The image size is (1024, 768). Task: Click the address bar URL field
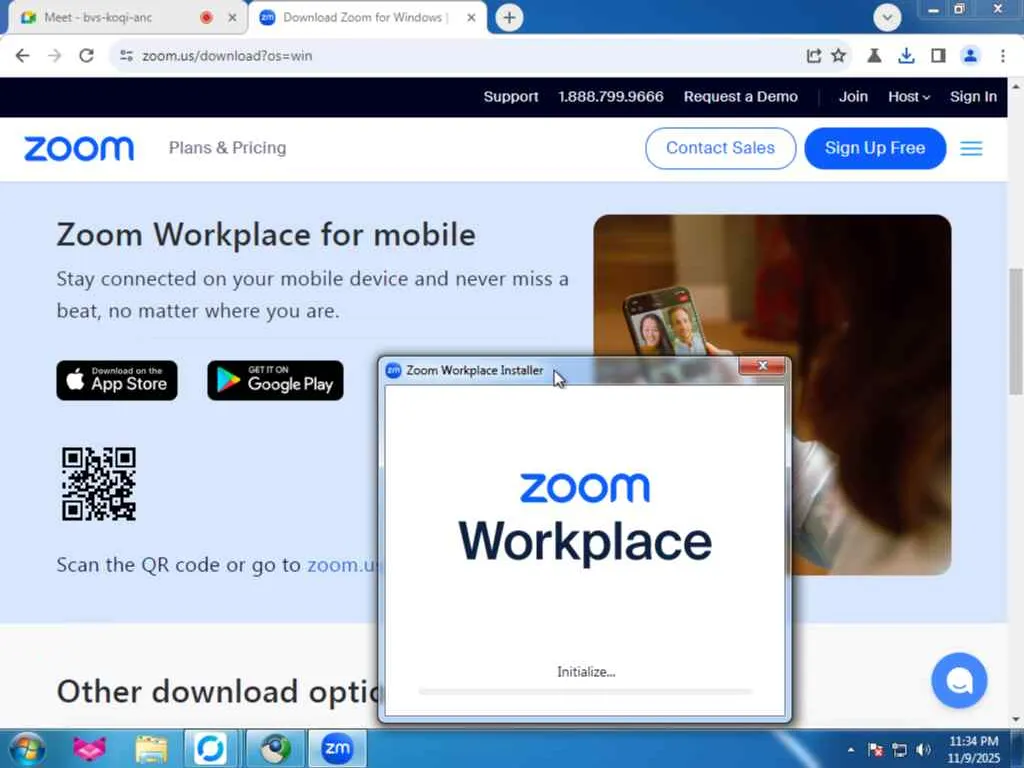(x=457, y=56)
